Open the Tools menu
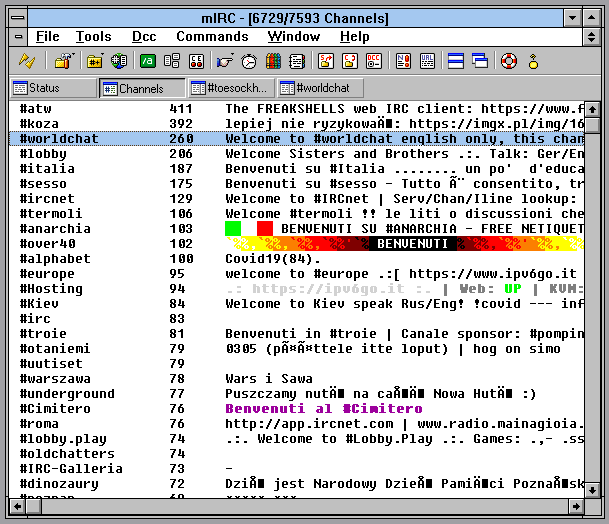Screen dimensions: 609x524 93,37
